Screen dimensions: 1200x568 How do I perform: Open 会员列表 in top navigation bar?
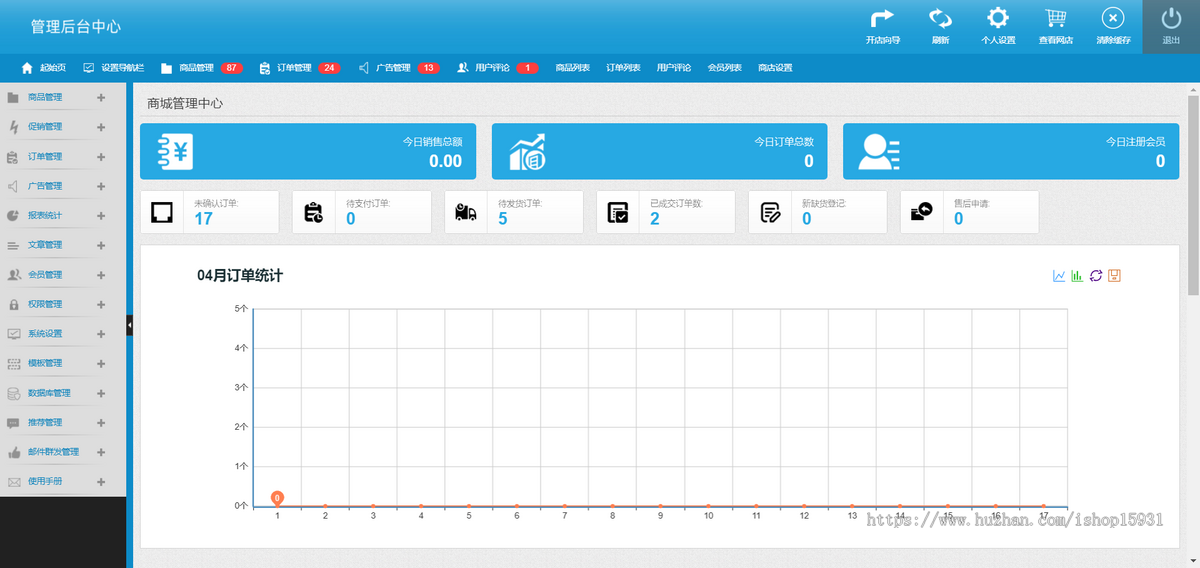tap(724, 68)
